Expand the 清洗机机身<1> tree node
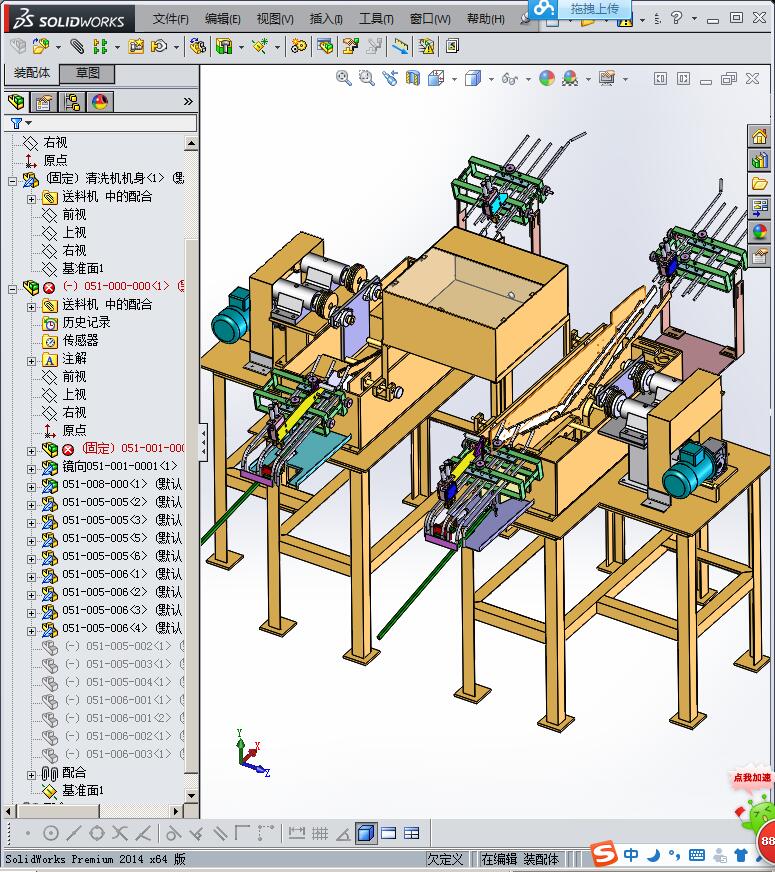Screen dimensions: 775x872 pos(13,181)
